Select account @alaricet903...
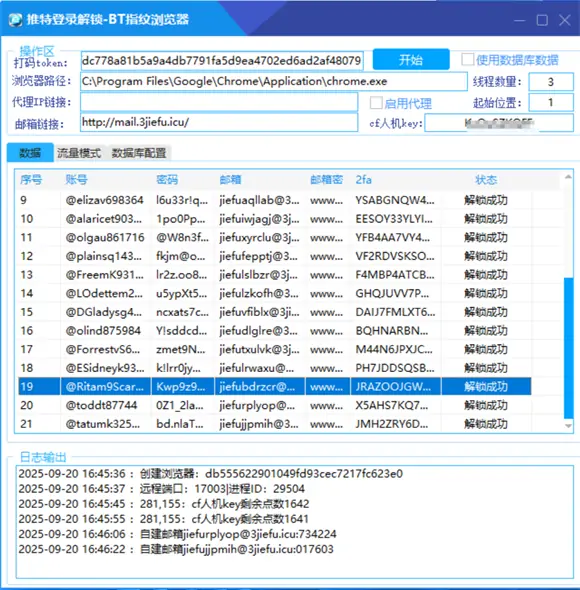The height and width of the screenshot is (590, 580). pos(104,219)
